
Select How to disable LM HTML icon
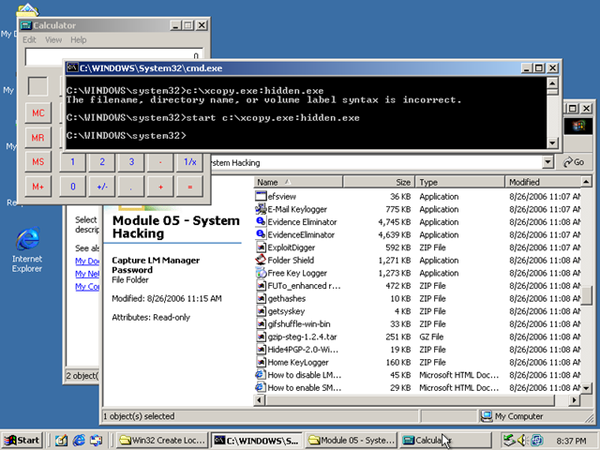tap(261, 375)
